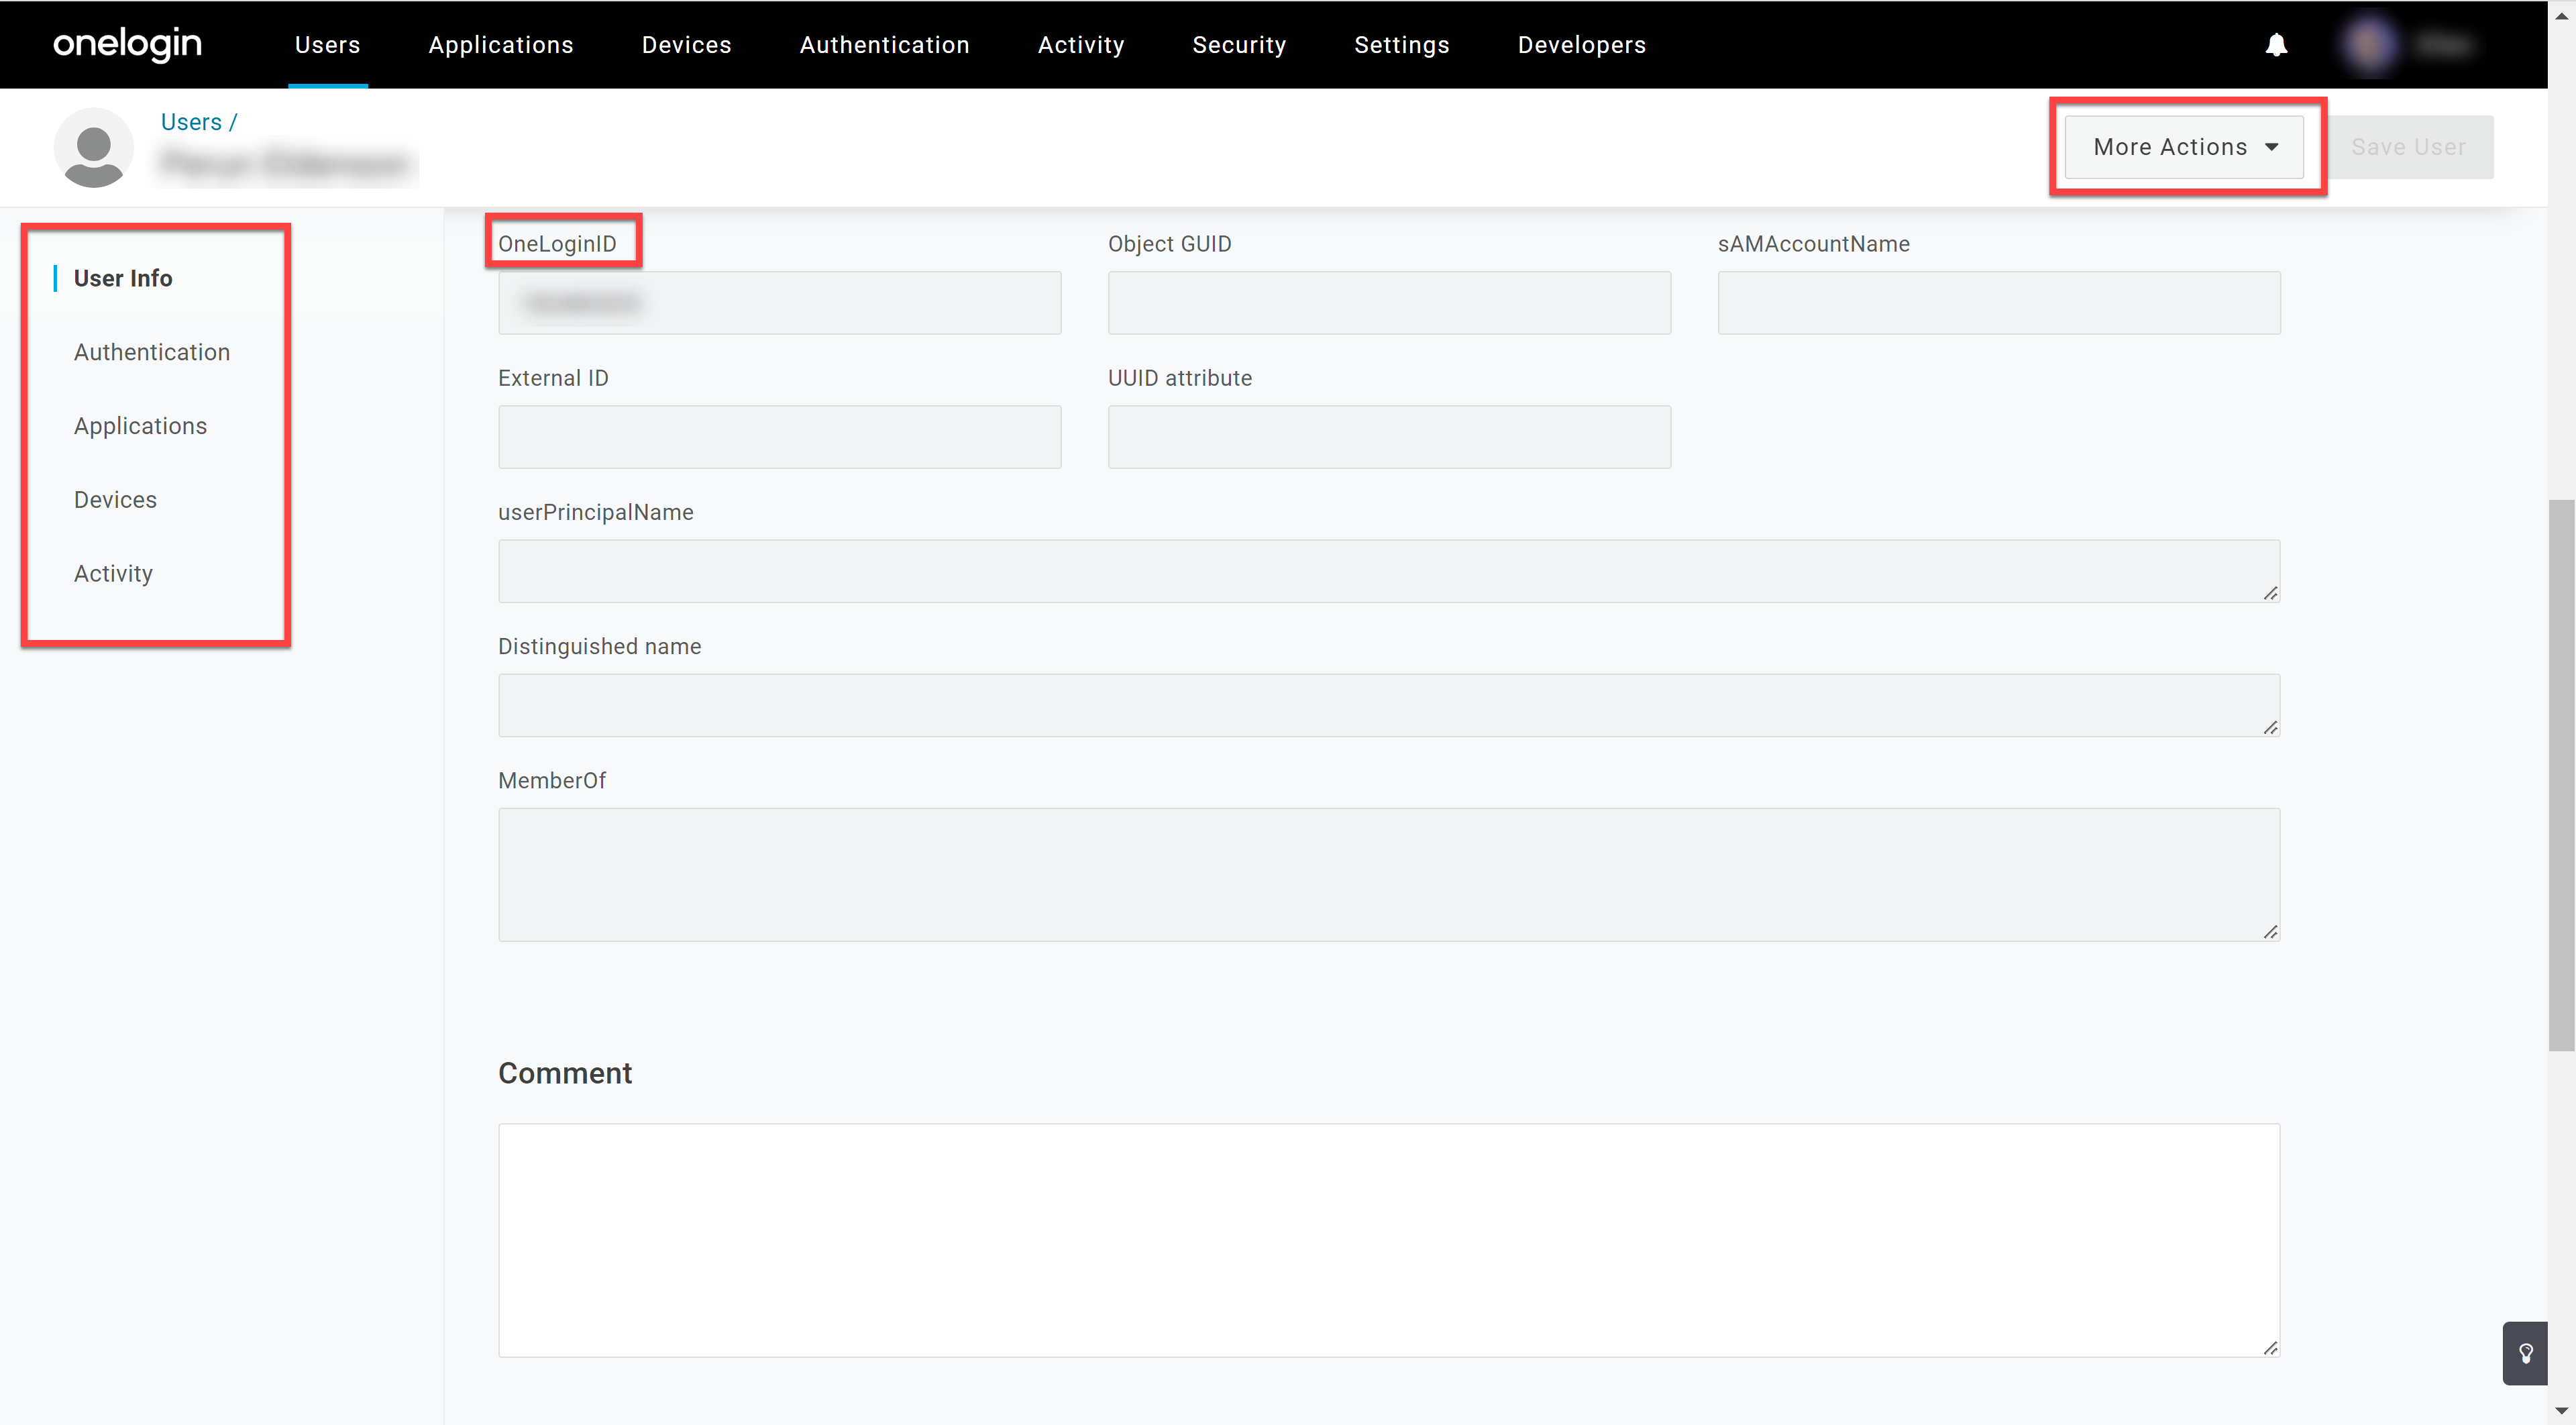Follow the Users breadcrumb link

point(191,121)
